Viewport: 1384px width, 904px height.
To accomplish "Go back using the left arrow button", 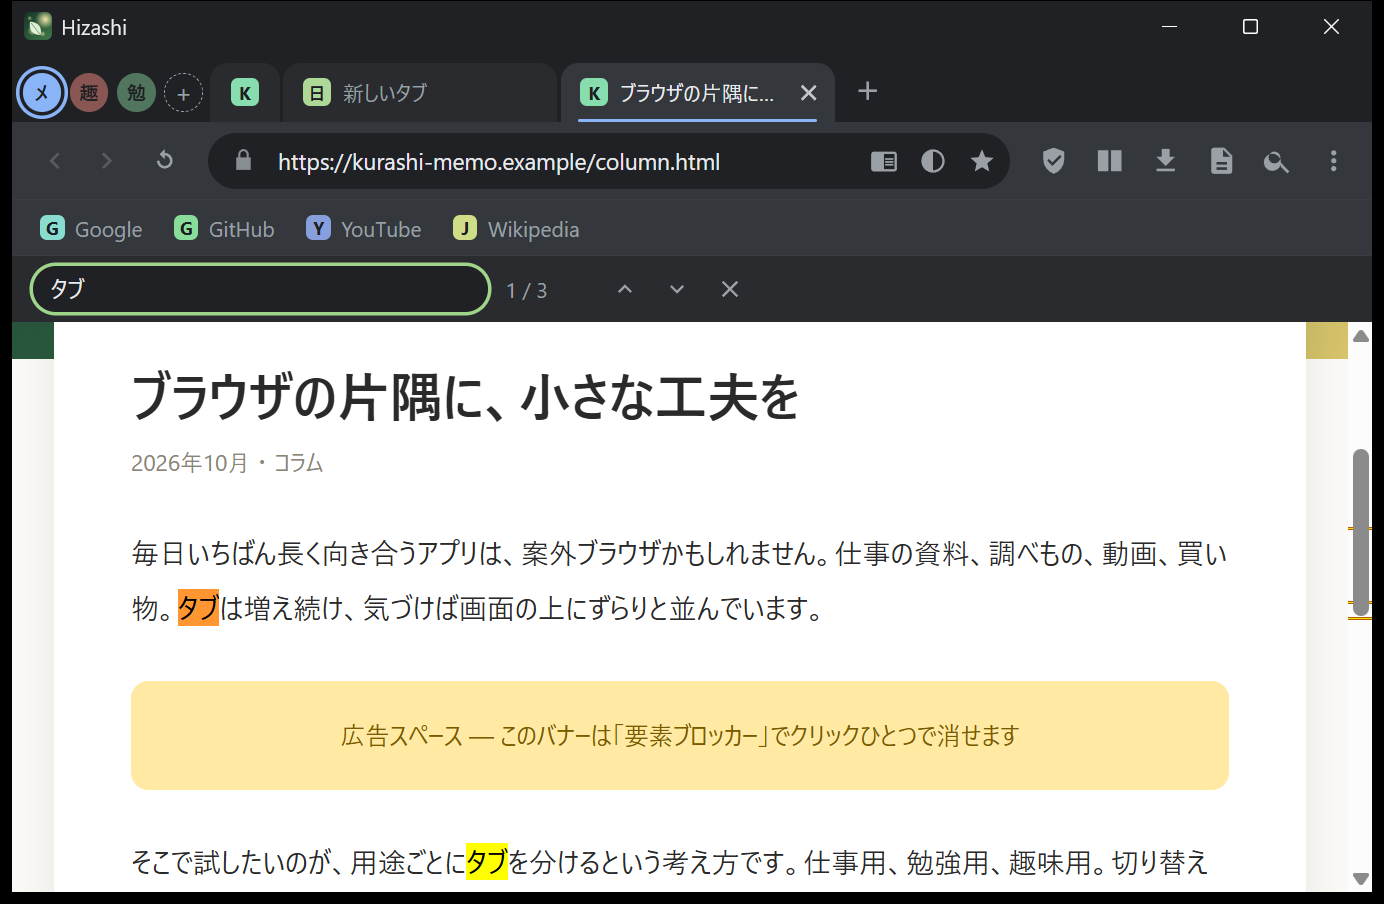I will coord(55,161).
